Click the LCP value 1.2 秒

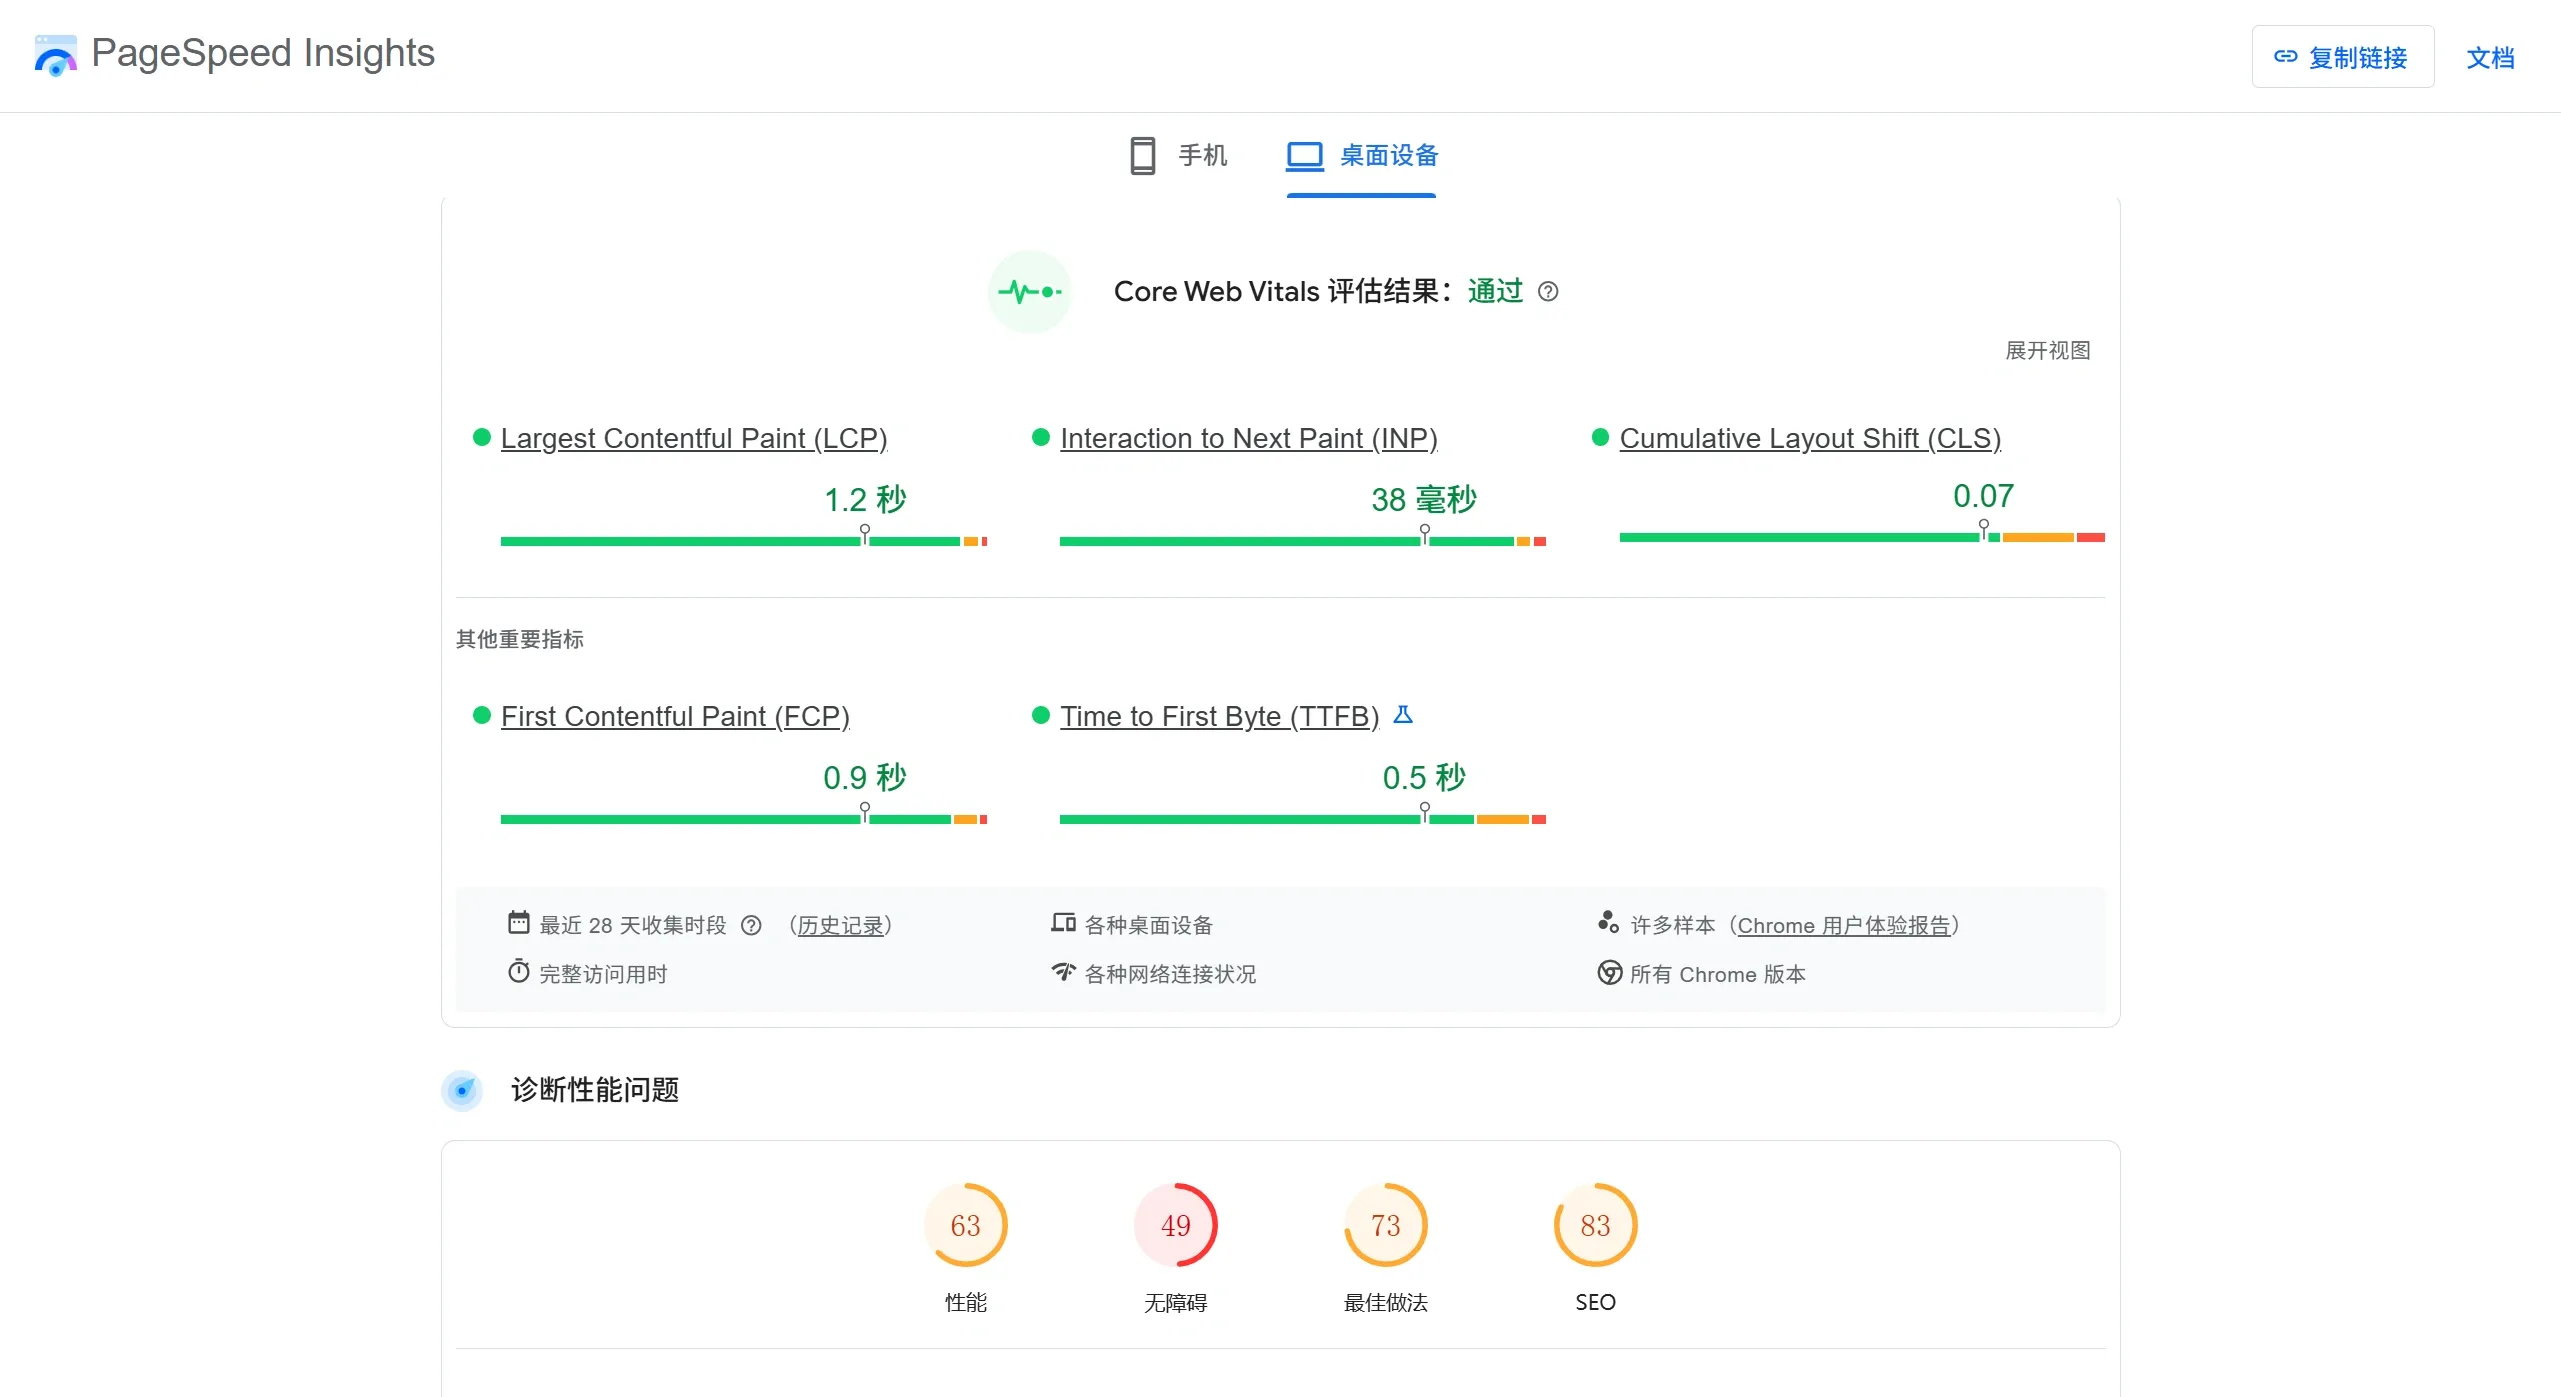[x=865, y=499]
